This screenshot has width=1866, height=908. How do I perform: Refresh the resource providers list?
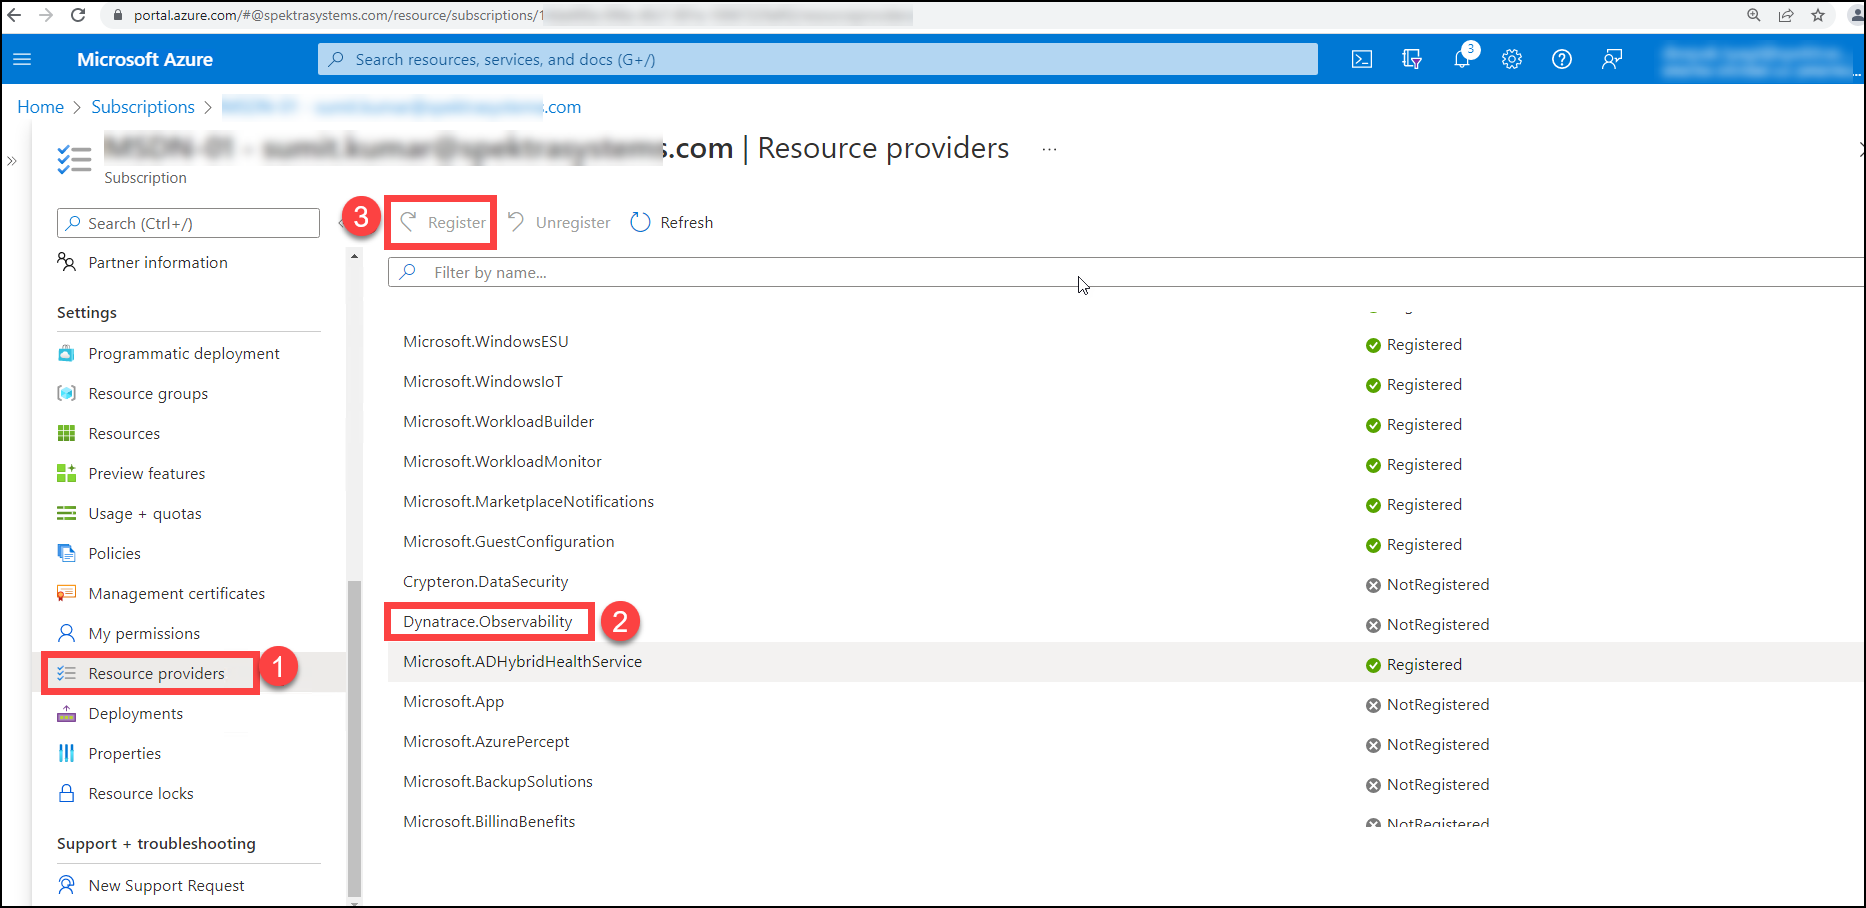(x=672, y=222)
